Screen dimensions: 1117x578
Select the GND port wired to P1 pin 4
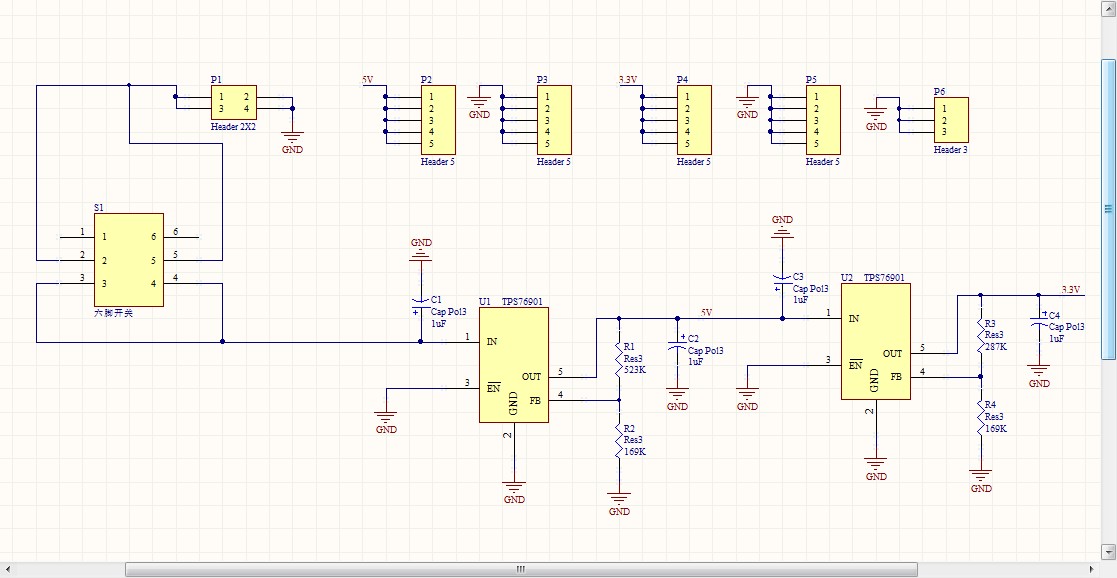coord(292,143)
